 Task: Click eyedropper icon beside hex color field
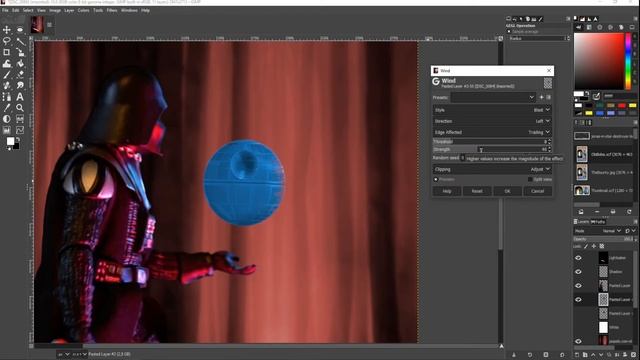click(596, 96)
